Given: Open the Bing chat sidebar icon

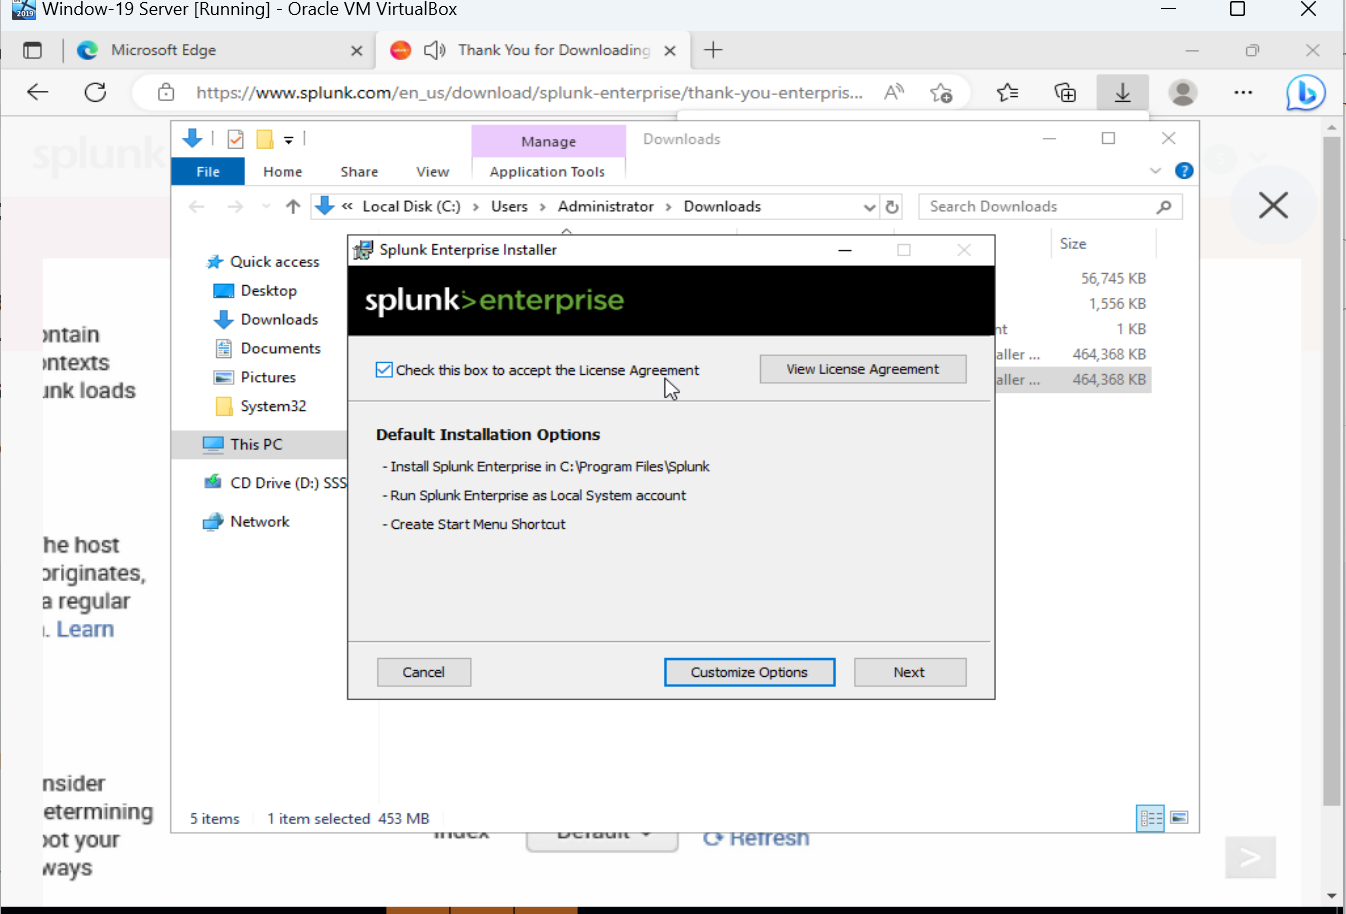Looking at the screenshot, I should click(1305, 93).
